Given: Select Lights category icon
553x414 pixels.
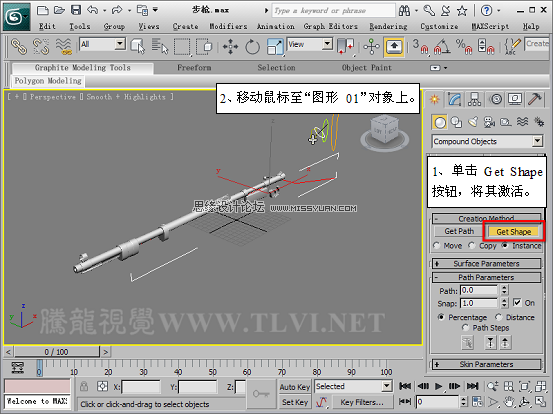Looking at the screenshot, I should [473, 122].
